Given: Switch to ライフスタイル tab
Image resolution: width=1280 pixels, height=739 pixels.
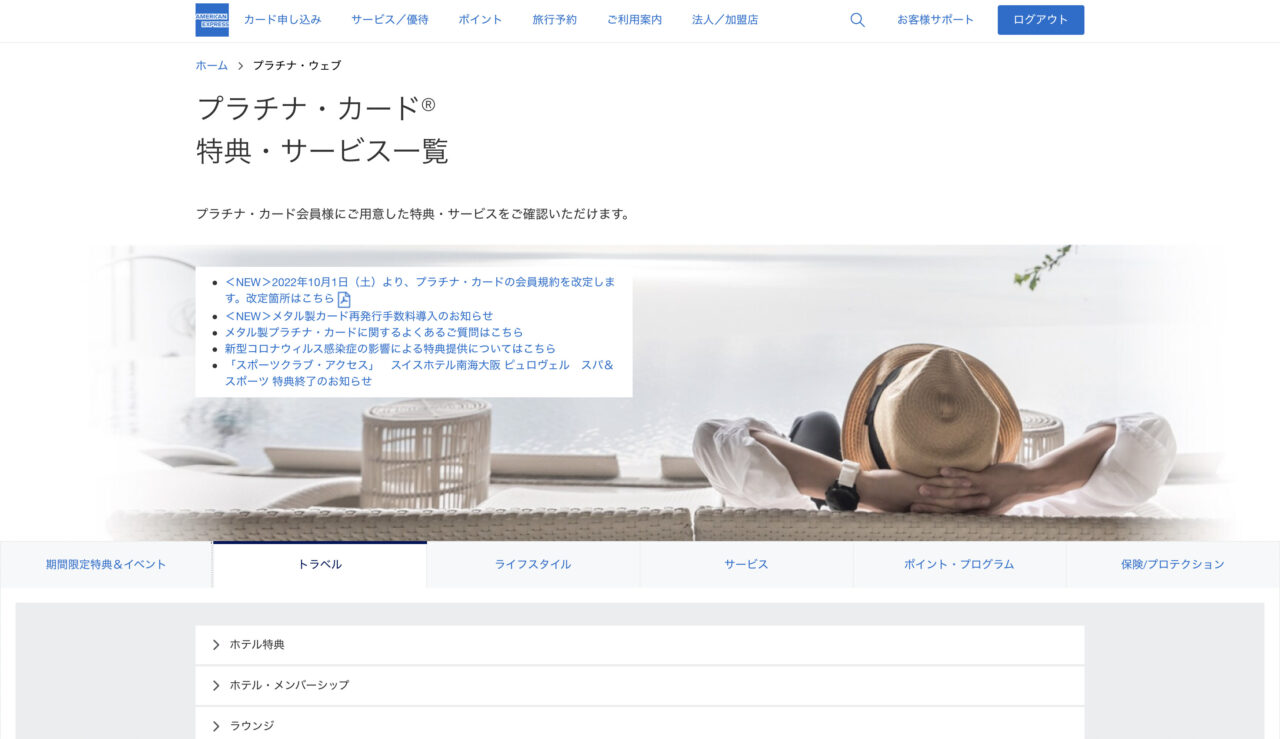Looking at the screenshot, I should coord(533,564).
